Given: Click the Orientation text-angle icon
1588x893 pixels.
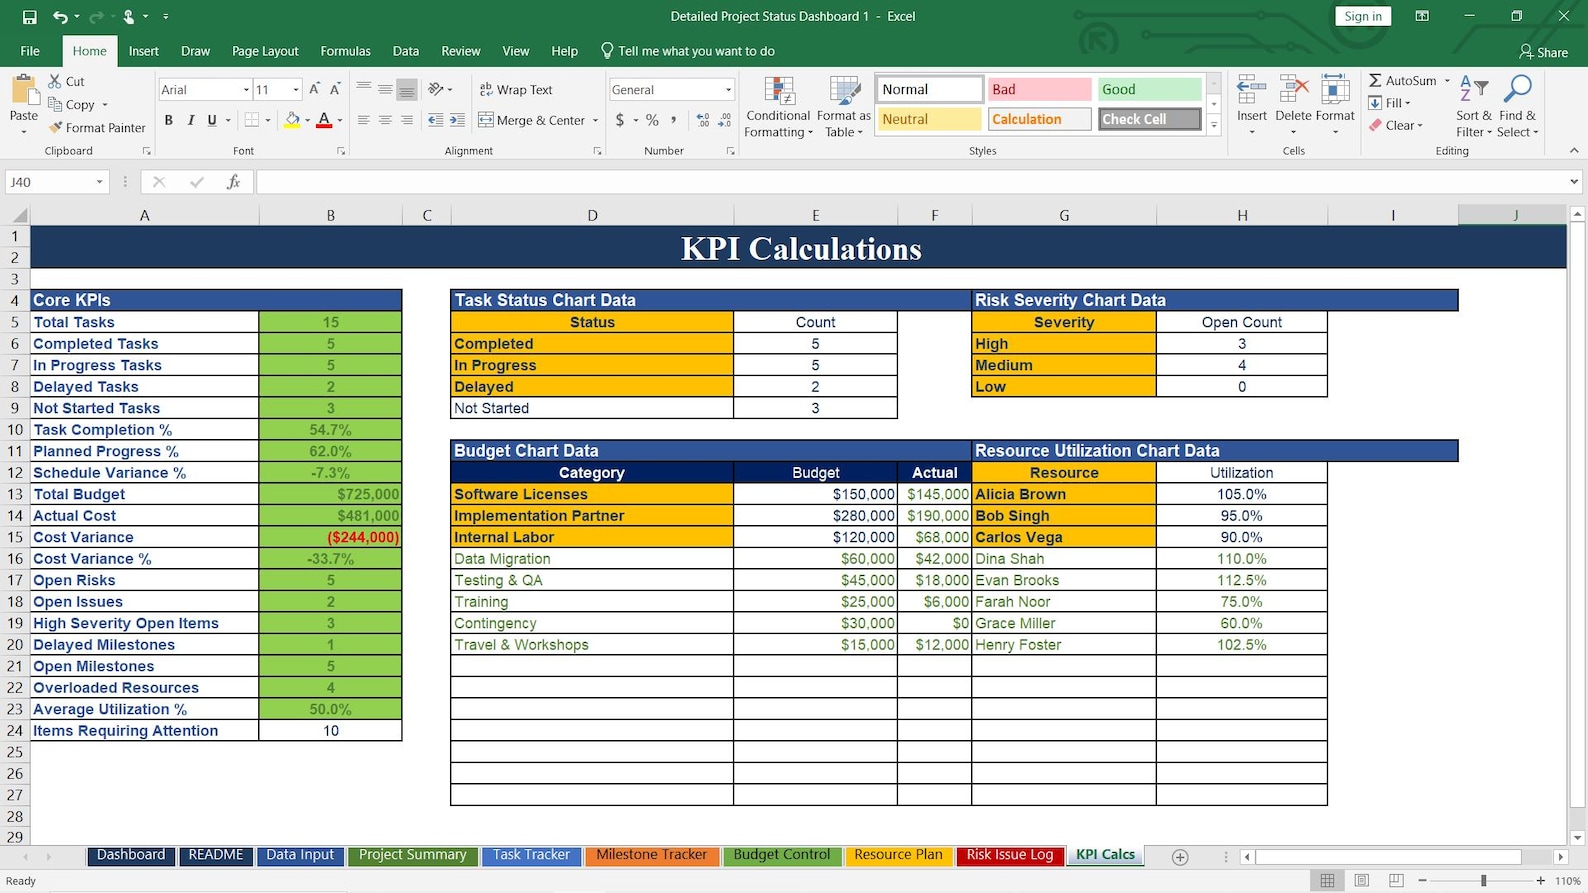Looking at the screenshot, I should coord(436,89).
